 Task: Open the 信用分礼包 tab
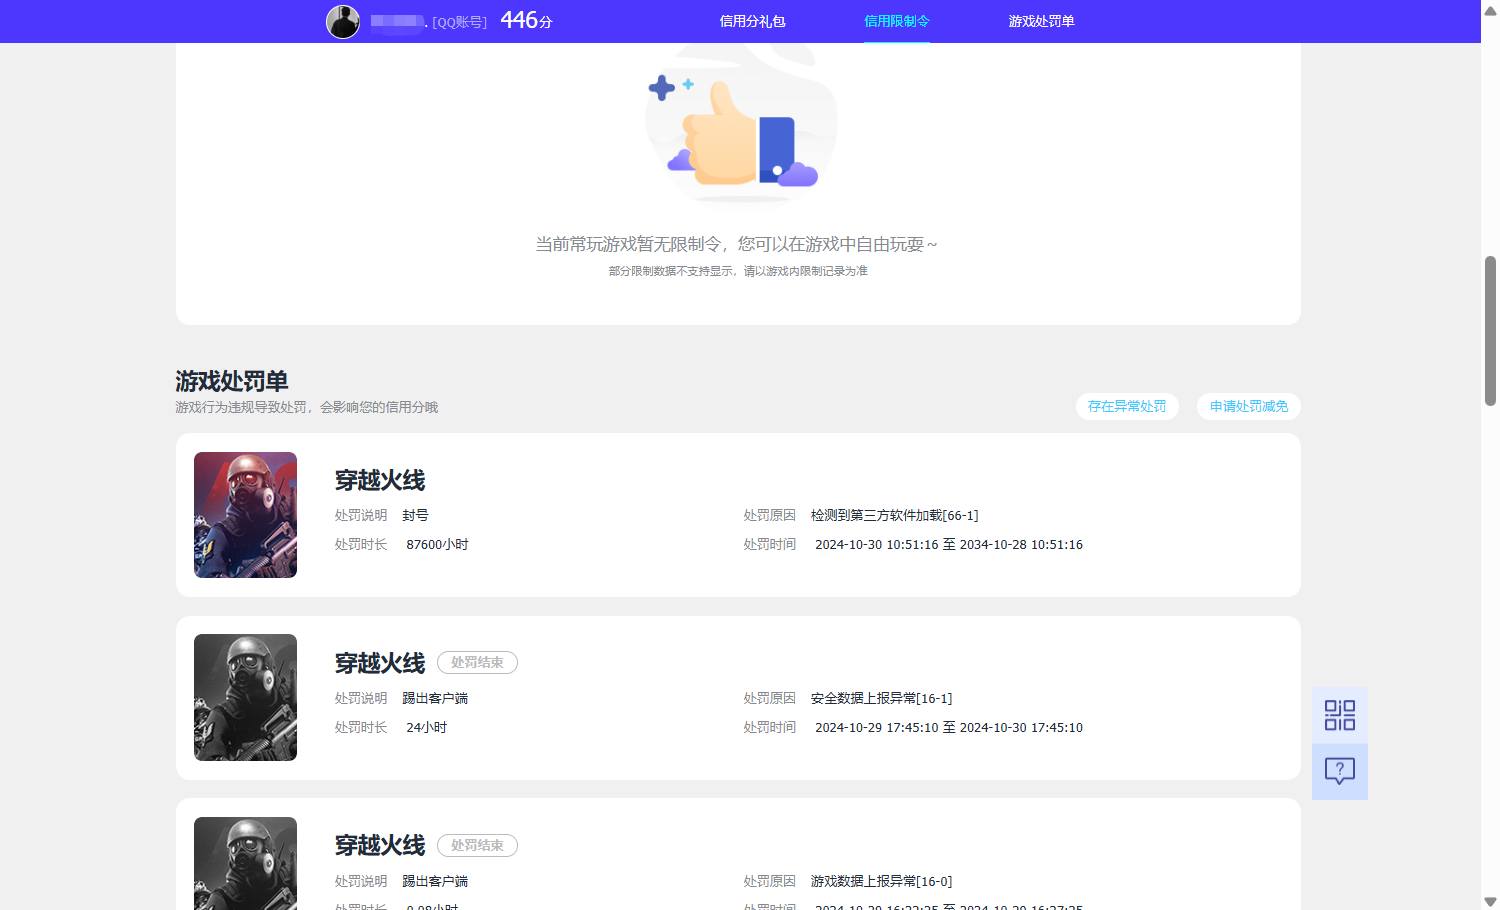[x=752, y=21]
